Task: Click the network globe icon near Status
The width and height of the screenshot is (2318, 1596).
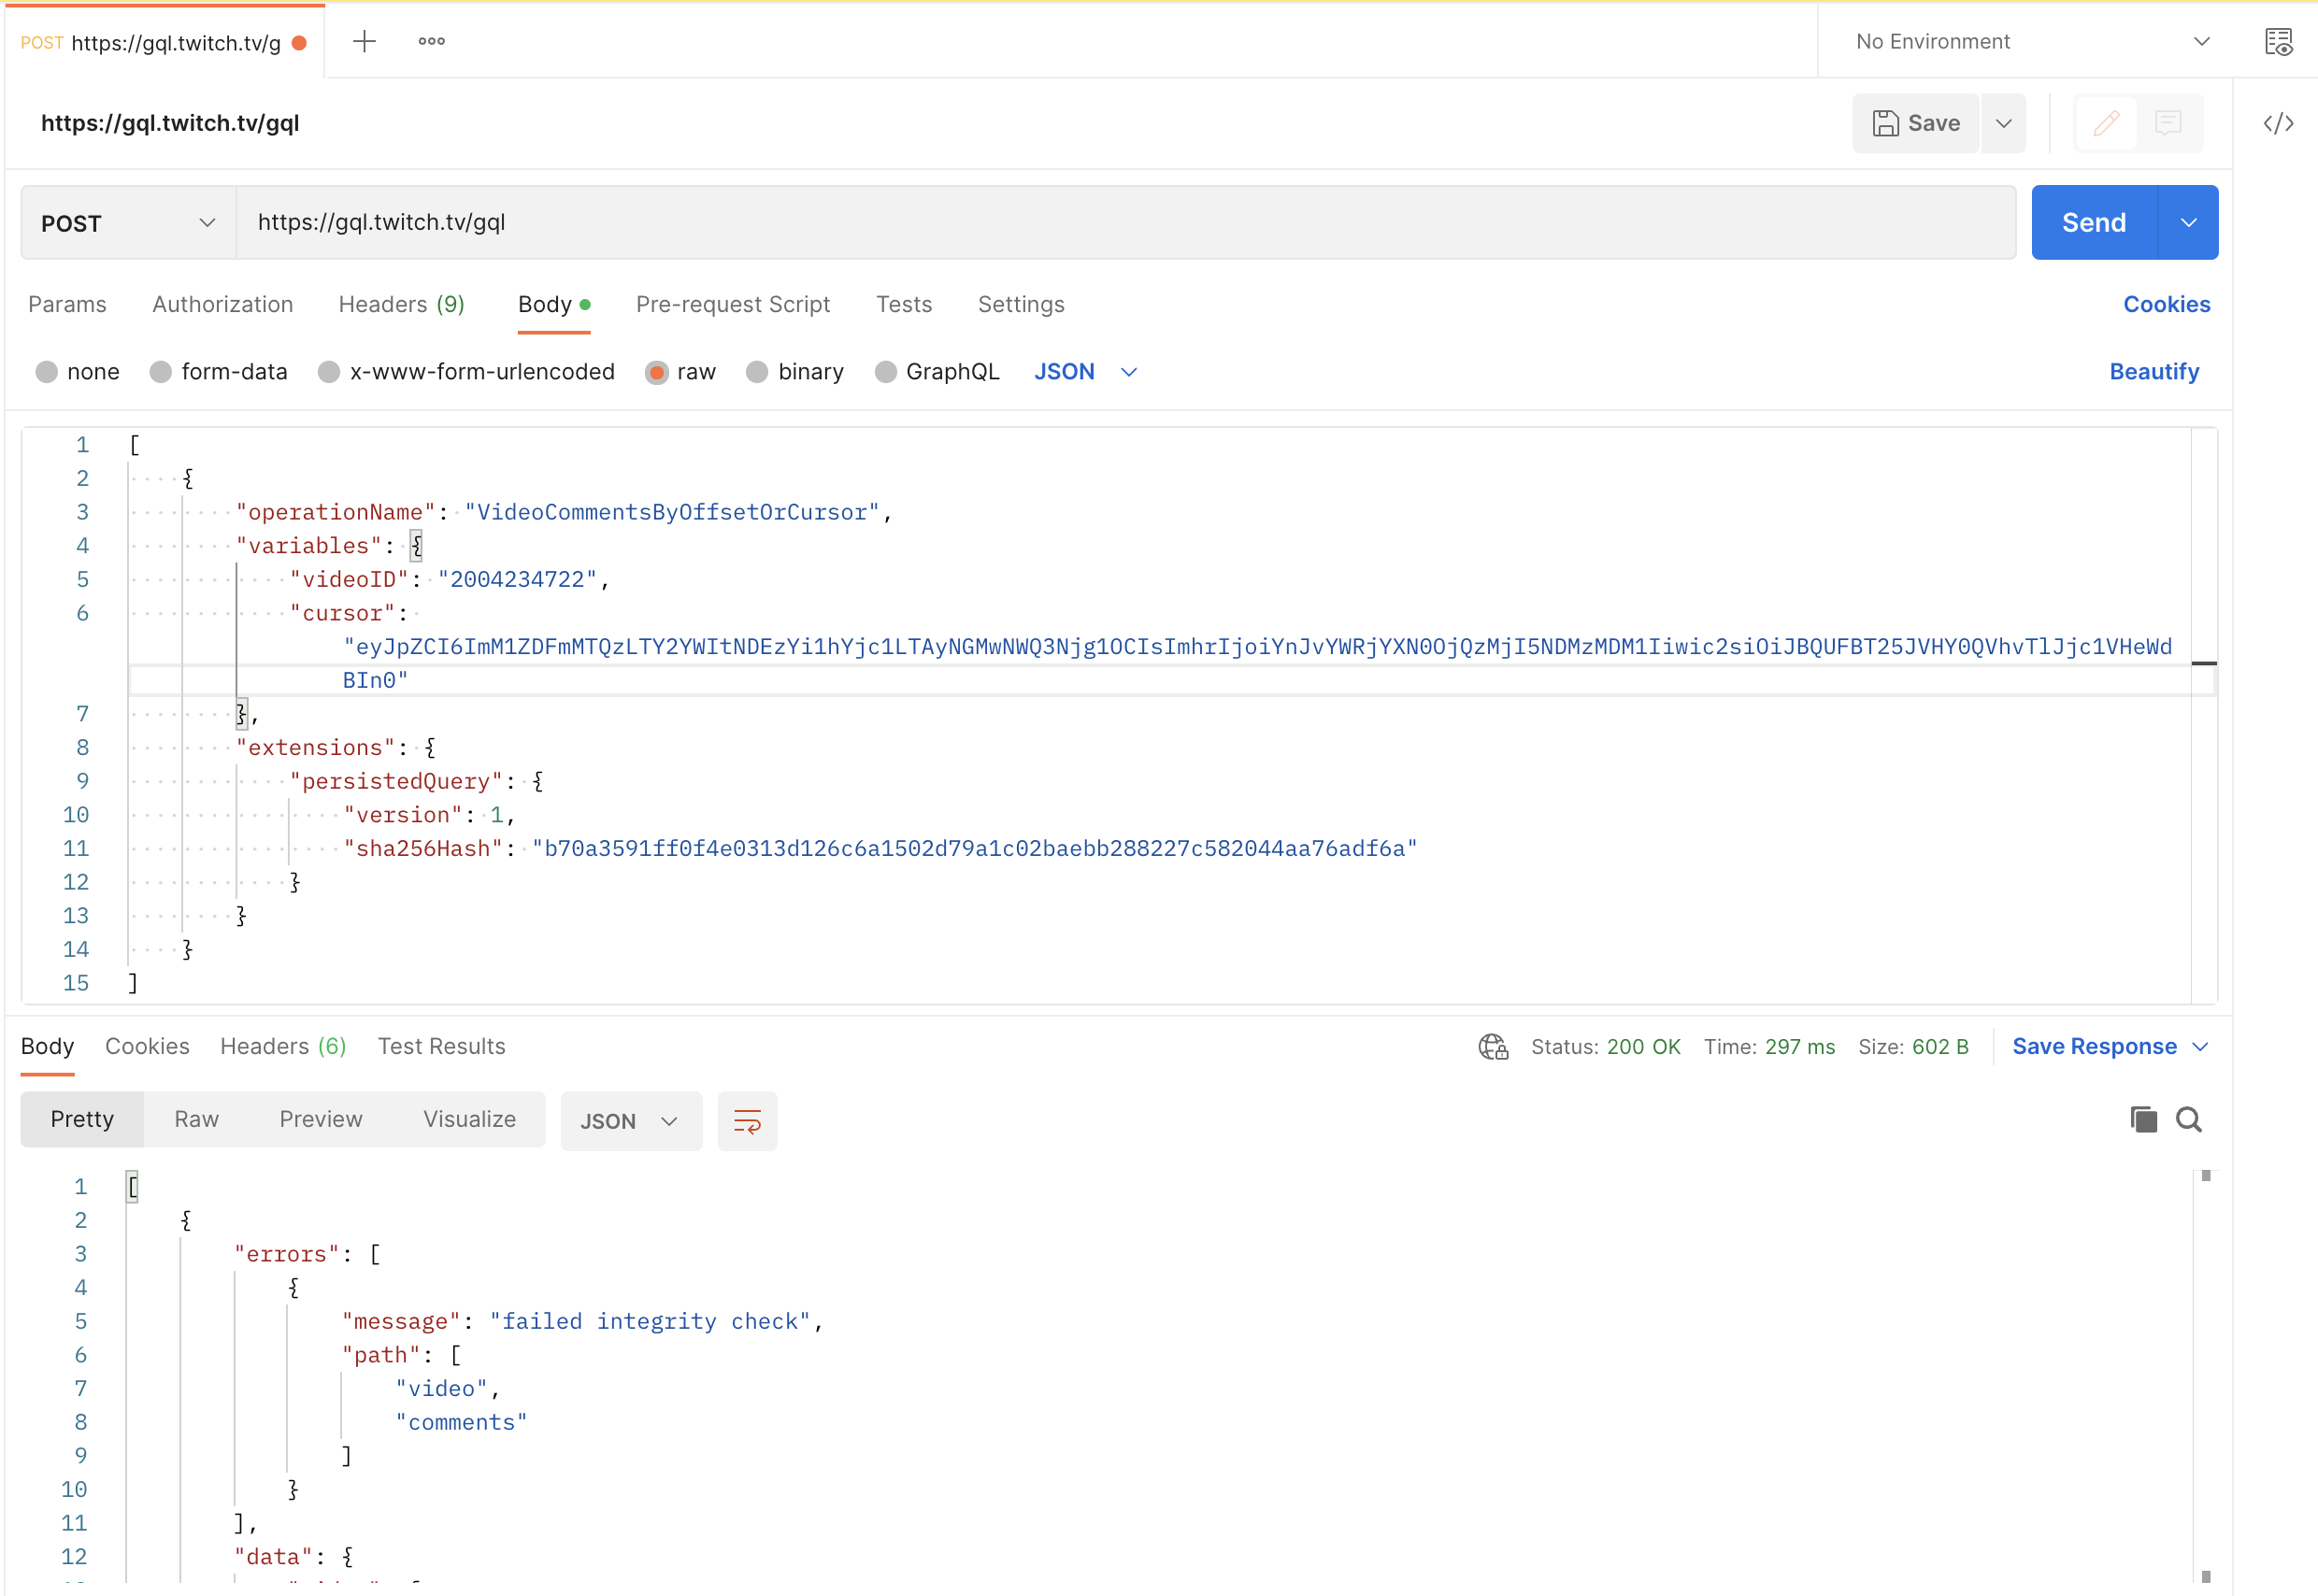Action: pos(1492,1046)
